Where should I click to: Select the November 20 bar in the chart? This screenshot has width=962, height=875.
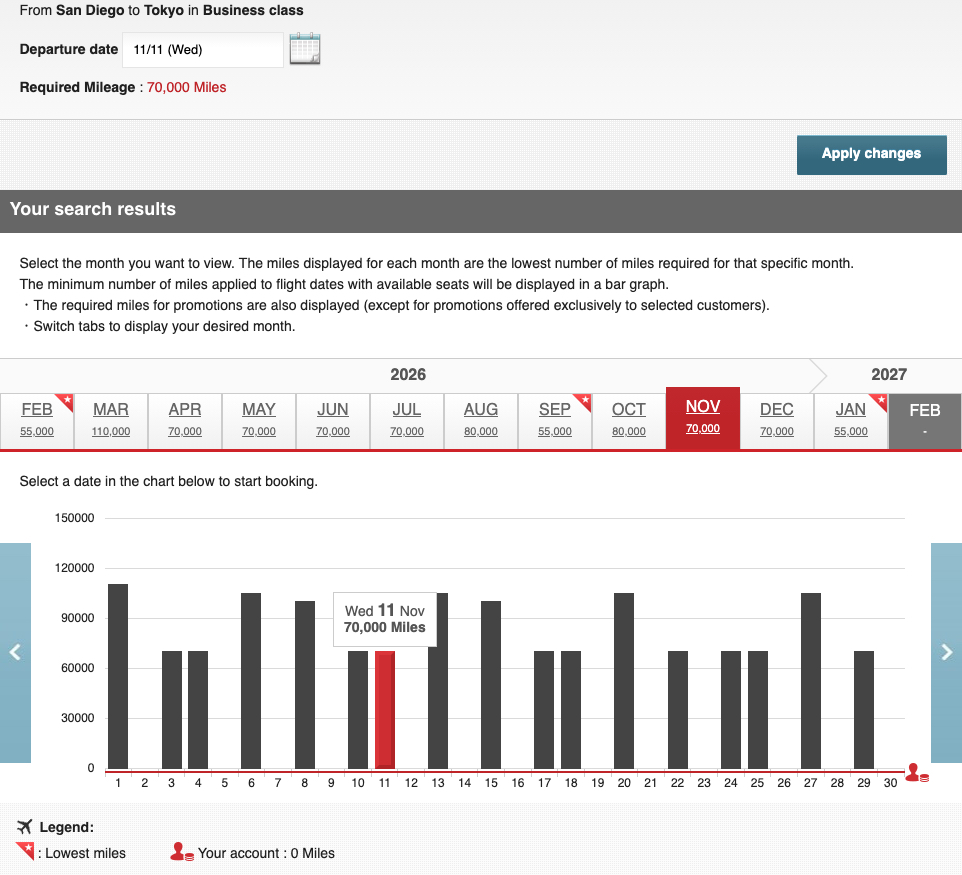623,680
